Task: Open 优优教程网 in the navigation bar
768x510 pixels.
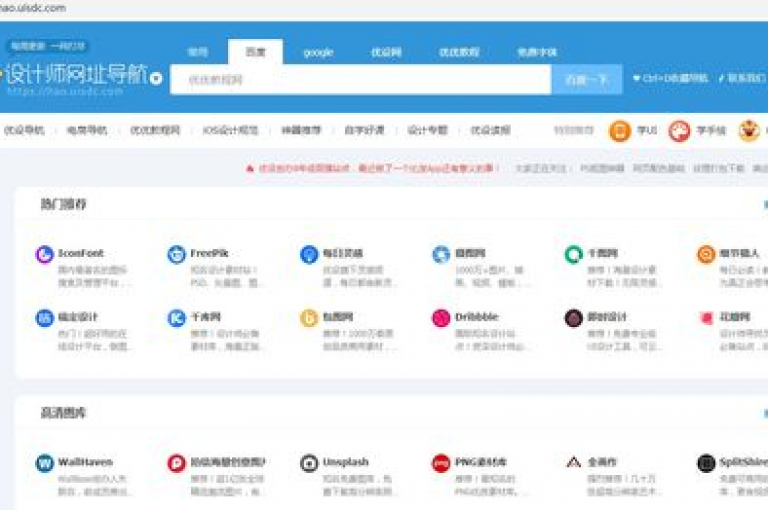Action: tap(155, 130)
